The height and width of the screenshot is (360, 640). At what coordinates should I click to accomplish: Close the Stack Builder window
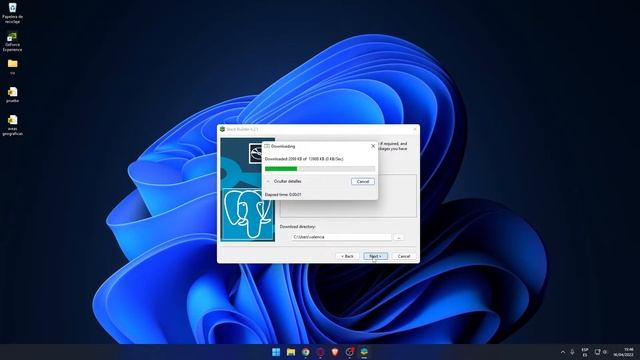(415, 129)
